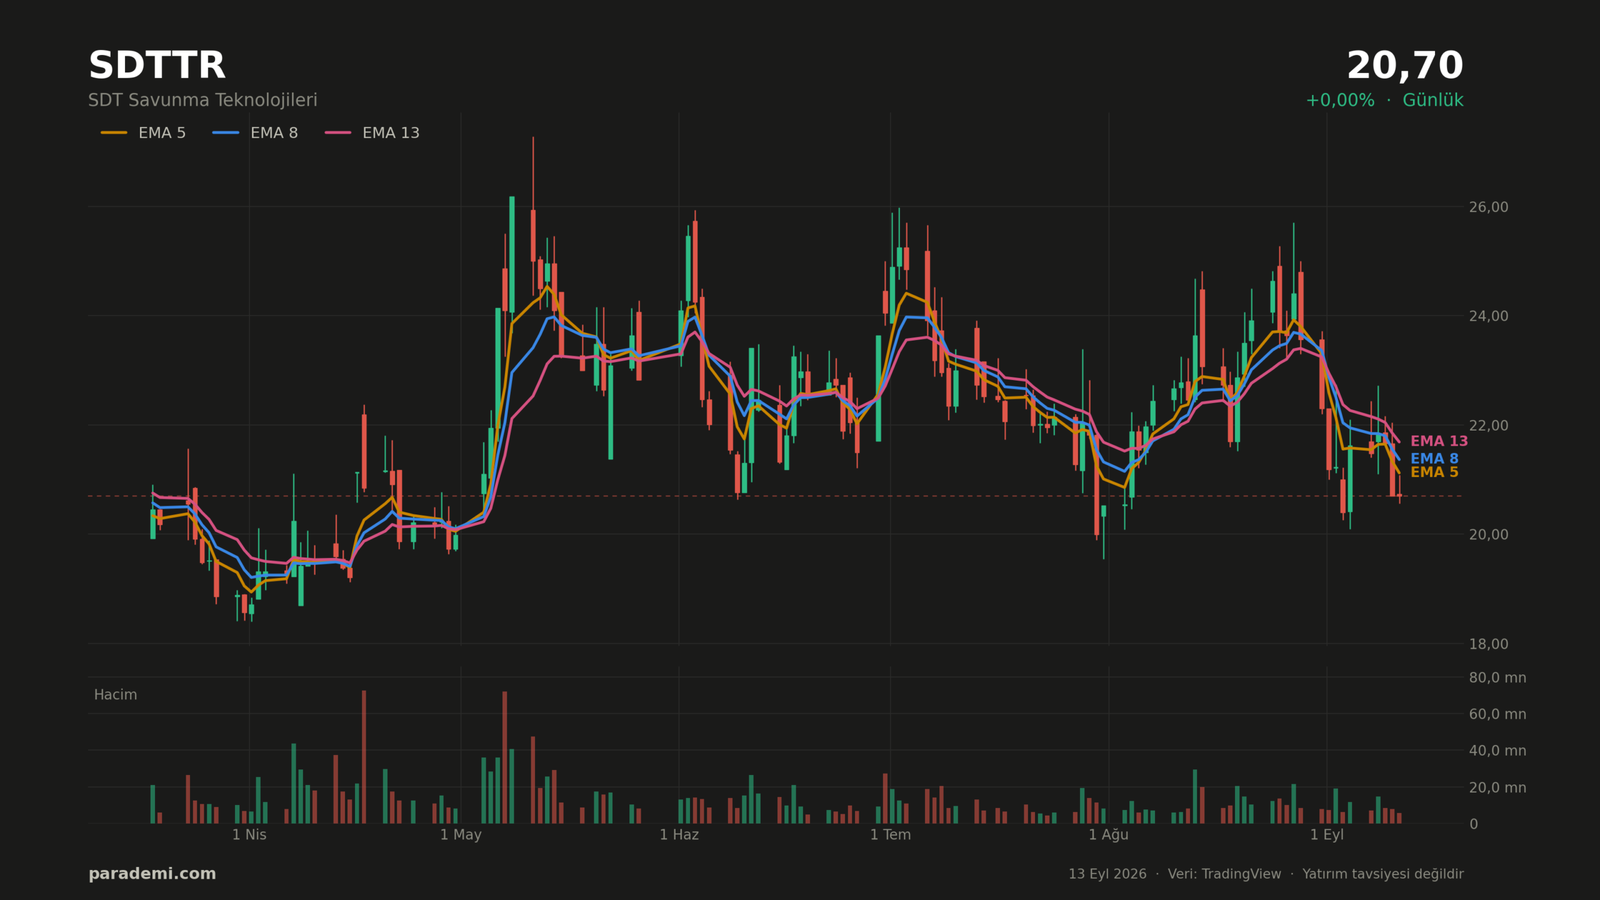
Task: Click the 60,0 mn volume axis label
Action: [x=1498, y=714]
